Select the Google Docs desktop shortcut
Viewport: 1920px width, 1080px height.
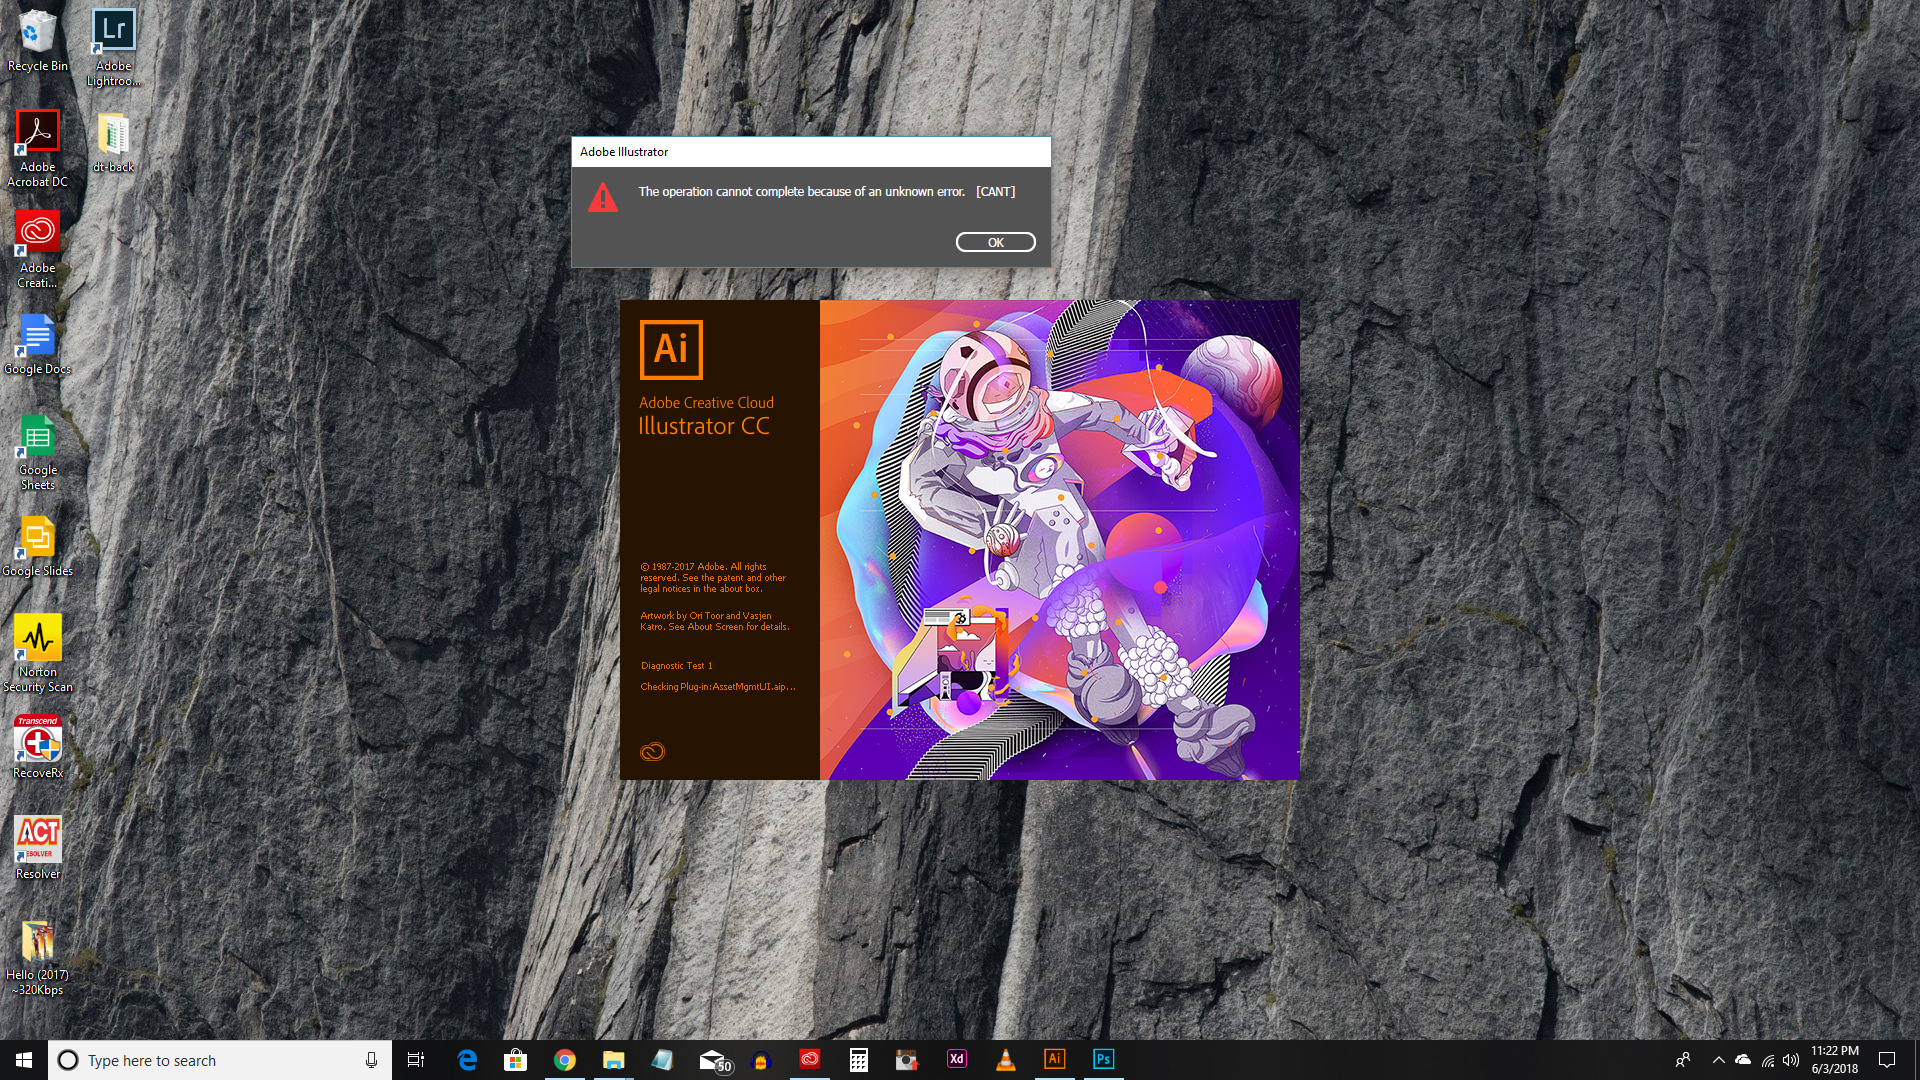coord(38,345)
